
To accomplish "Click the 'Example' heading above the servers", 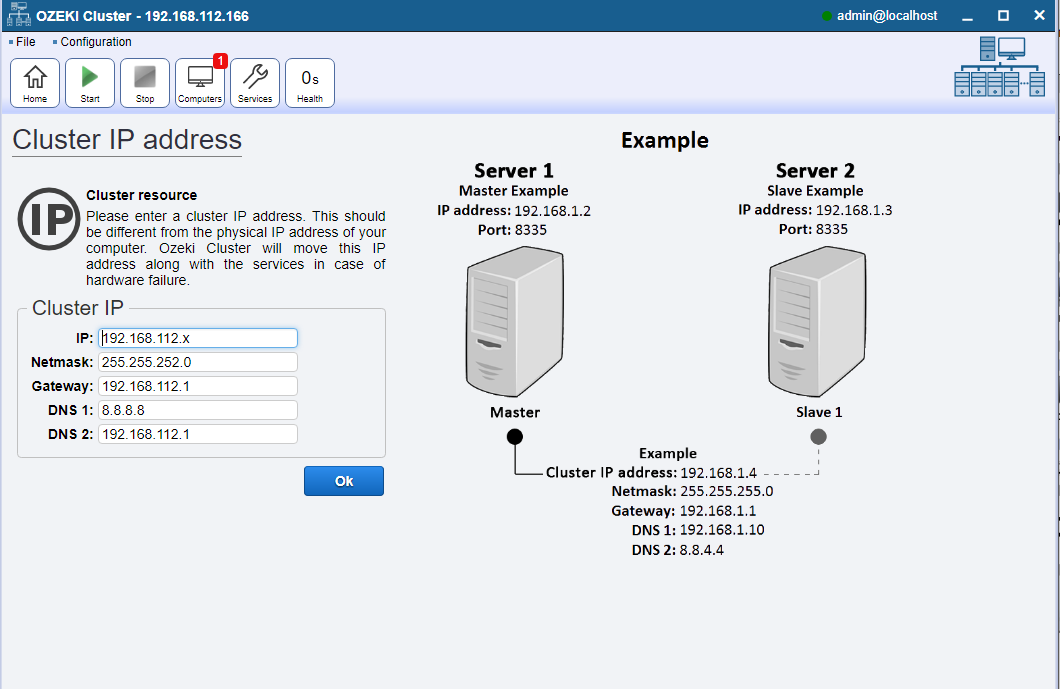I will pyautogui.click(x=665, y=141).
